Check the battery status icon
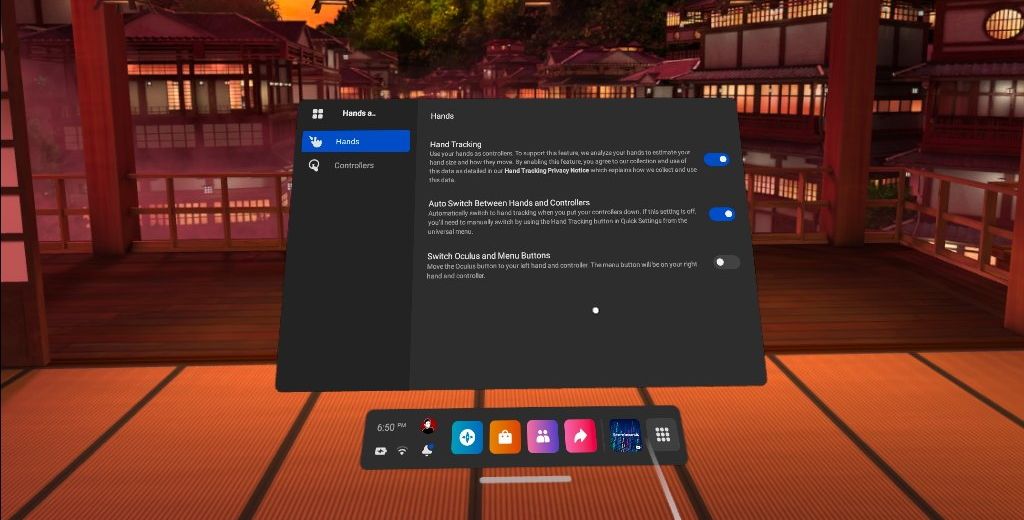The height and width of the screenshot is (520, 1024). [x=381, y=451]
